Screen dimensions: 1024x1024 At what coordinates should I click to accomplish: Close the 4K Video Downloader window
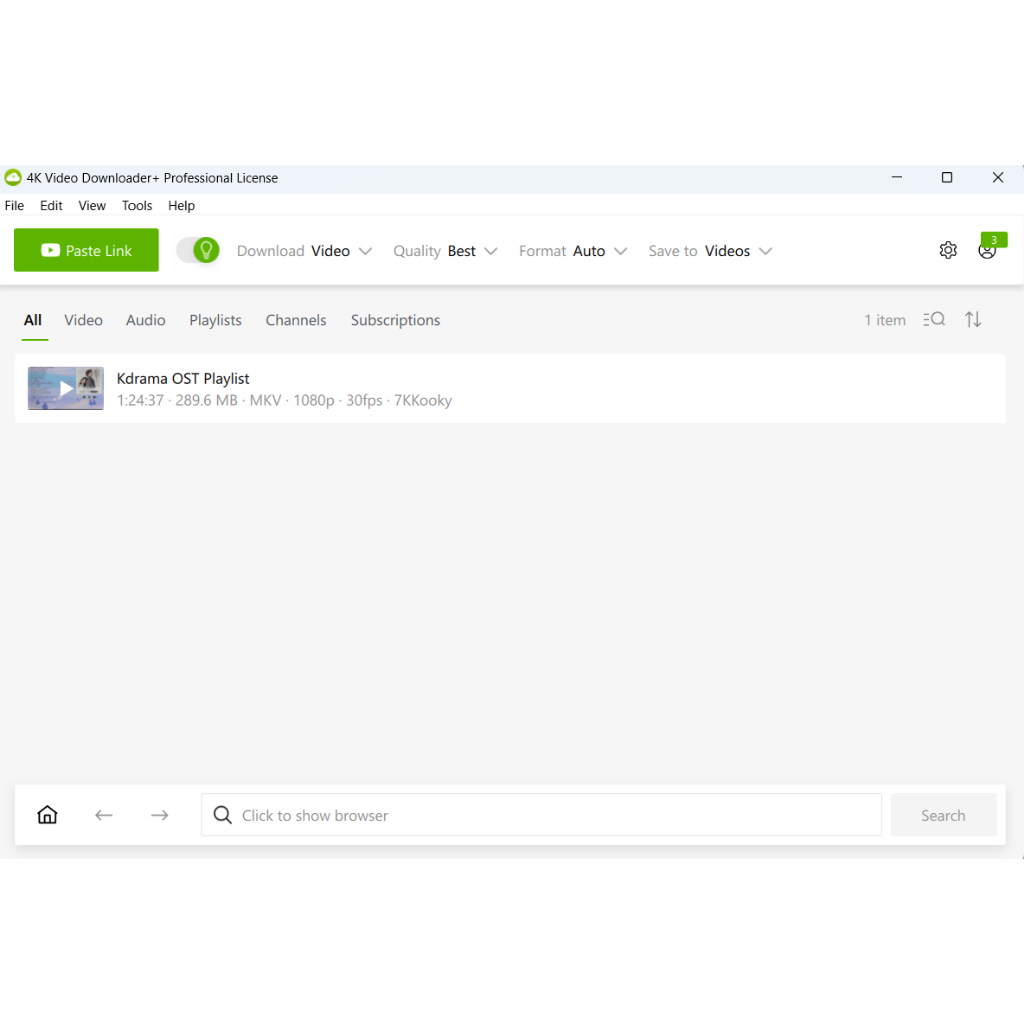pyautogui.click(x=997, y=177)
